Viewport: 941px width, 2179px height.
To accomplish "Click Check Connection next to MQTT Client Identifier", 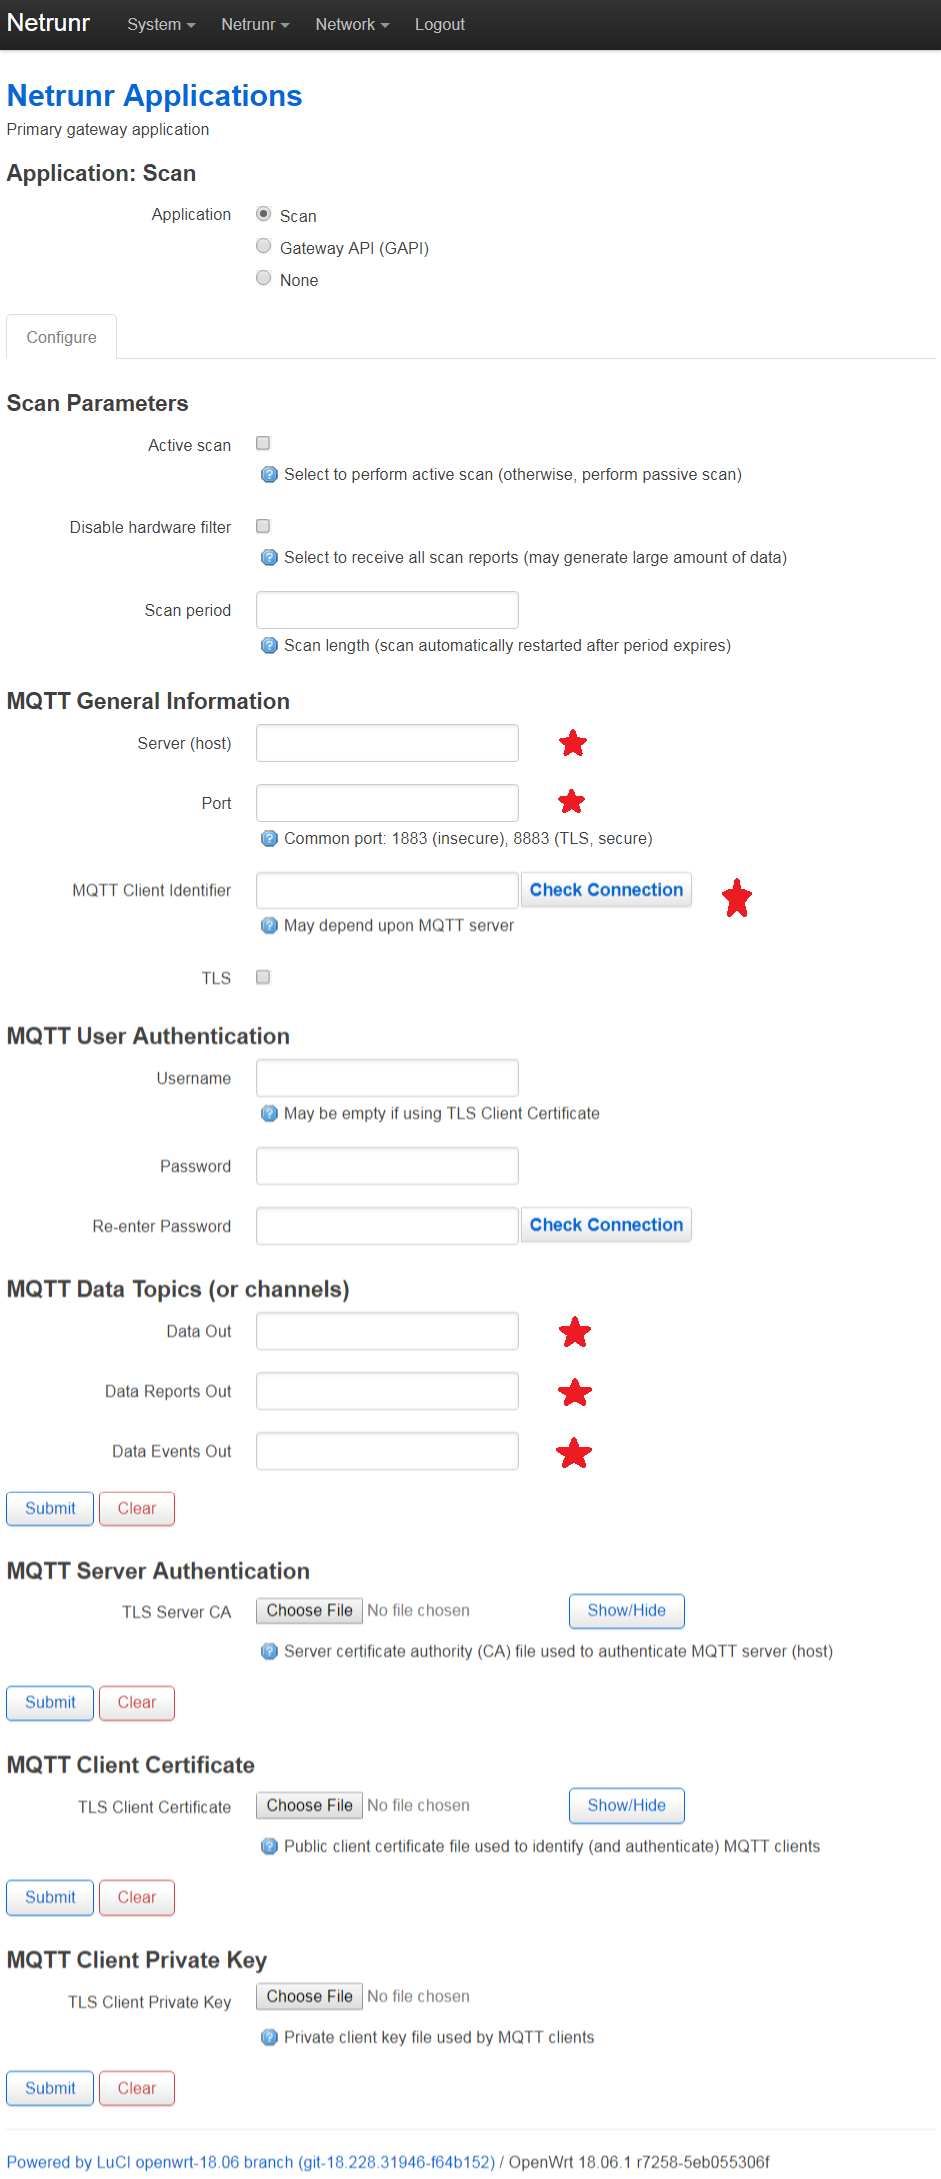I will pyautogui.click(x=606, y=890).
